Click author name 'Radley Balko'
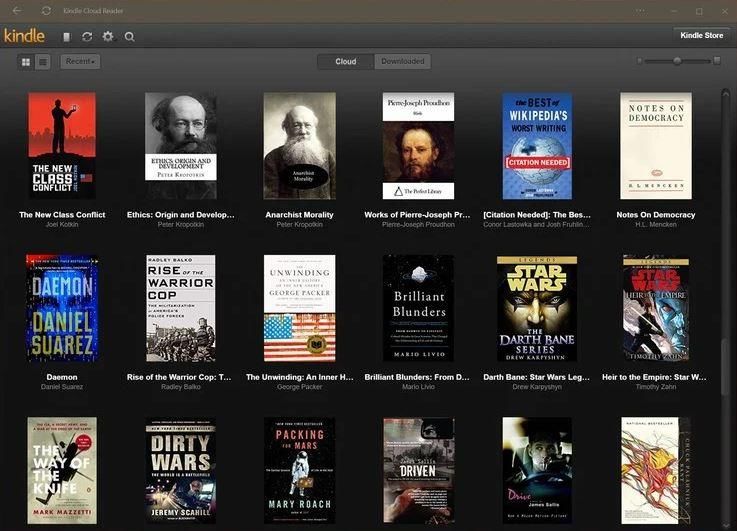737x531 pixels. (181, 387)
